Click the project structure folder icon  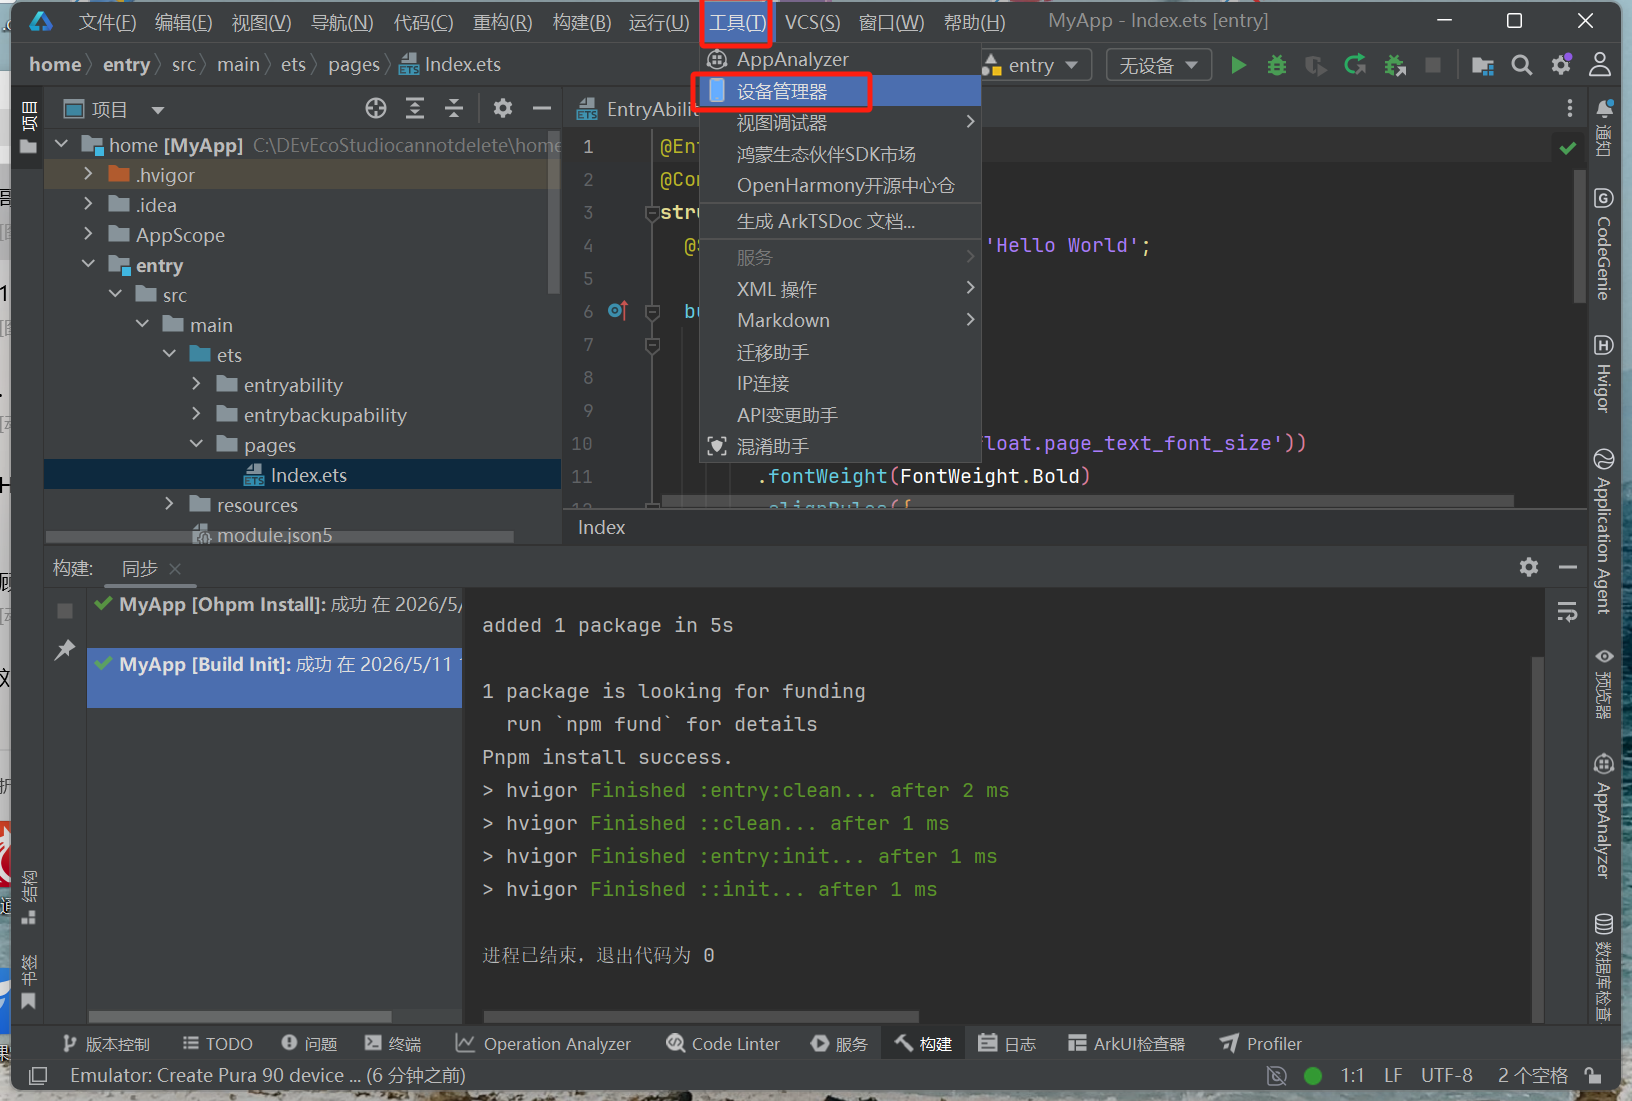pyautogui.click(x=1483, y=65)
